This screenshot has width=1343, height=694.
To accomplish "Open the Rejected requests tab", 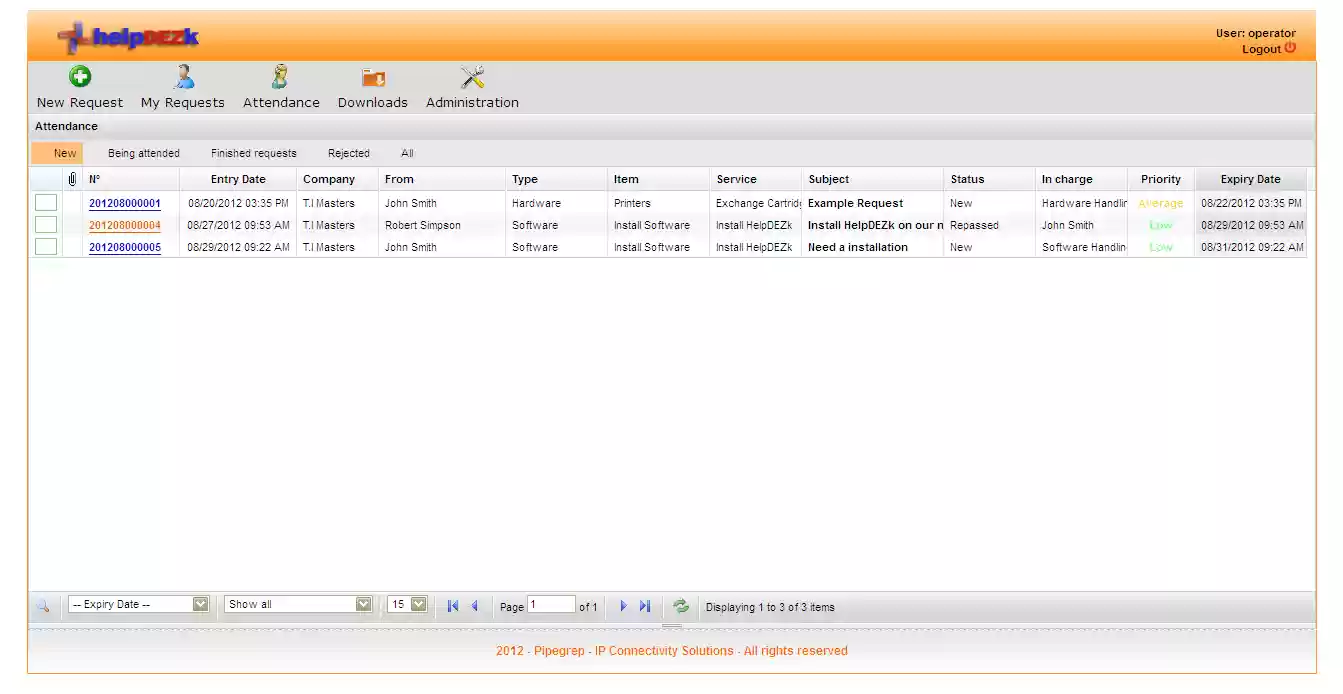I will (x=348, y=153).
